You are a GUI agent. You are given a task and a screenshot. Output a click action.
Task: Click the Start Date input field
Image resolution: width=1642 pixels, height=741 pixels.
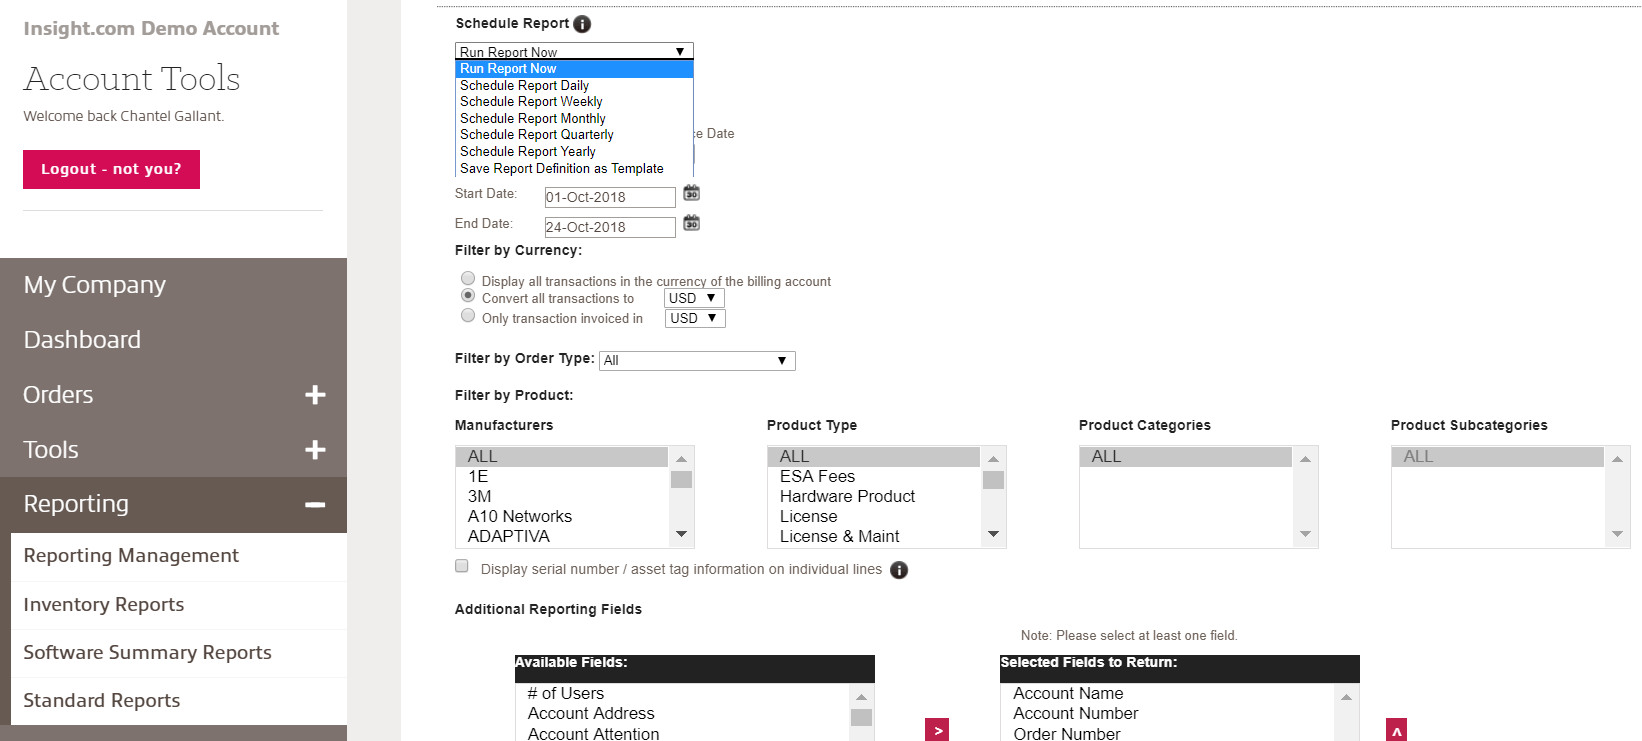[x=609, y=197]
